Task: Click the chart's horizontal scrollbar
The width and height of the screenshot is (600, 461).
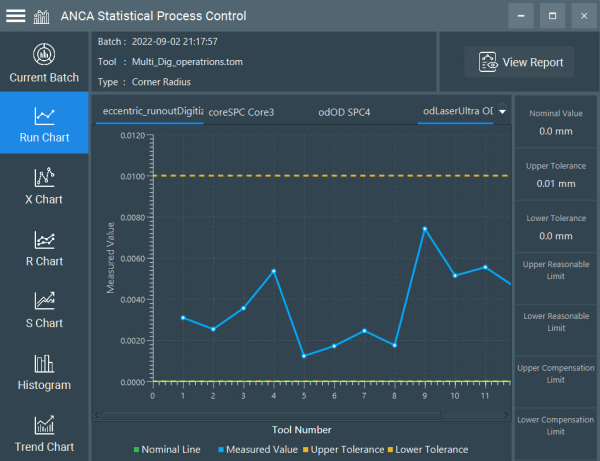Action: coord(300,413)
